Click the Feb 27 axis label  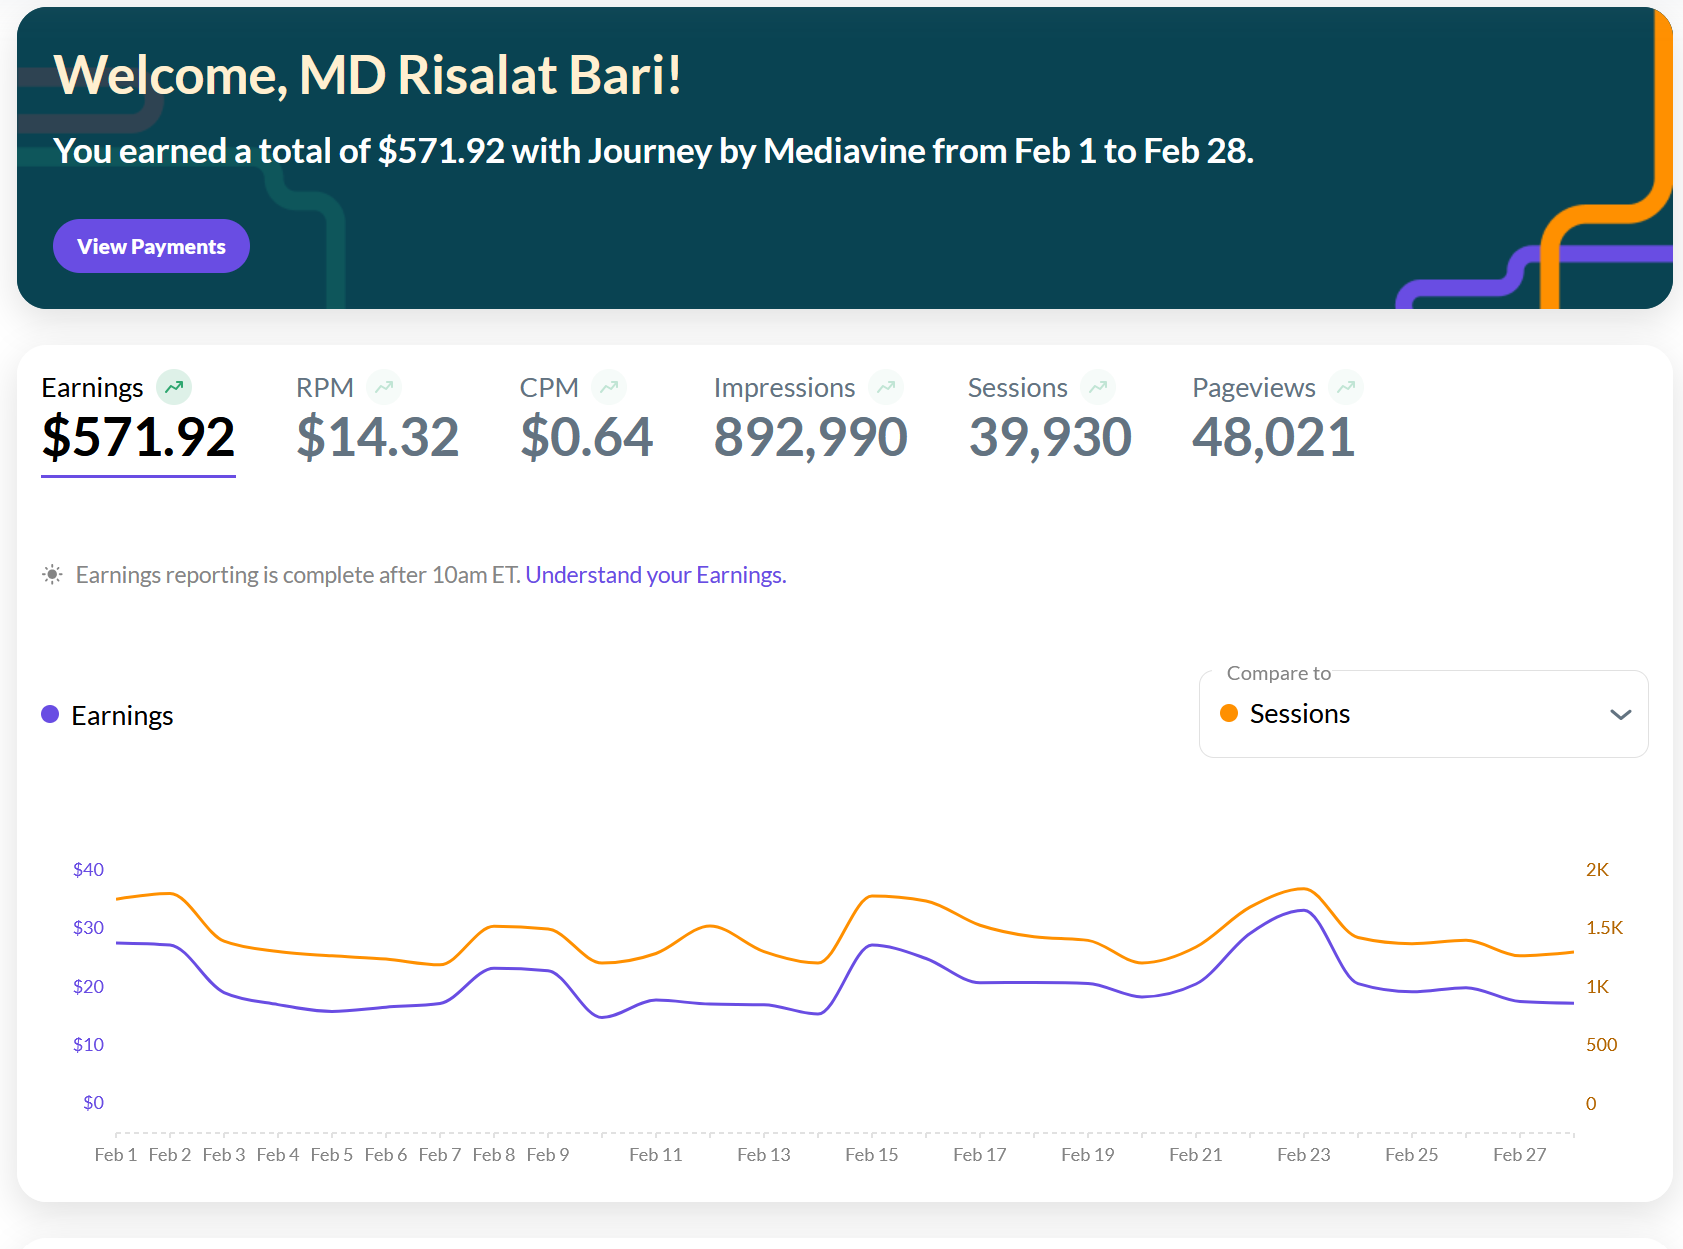[1520, 1155]
